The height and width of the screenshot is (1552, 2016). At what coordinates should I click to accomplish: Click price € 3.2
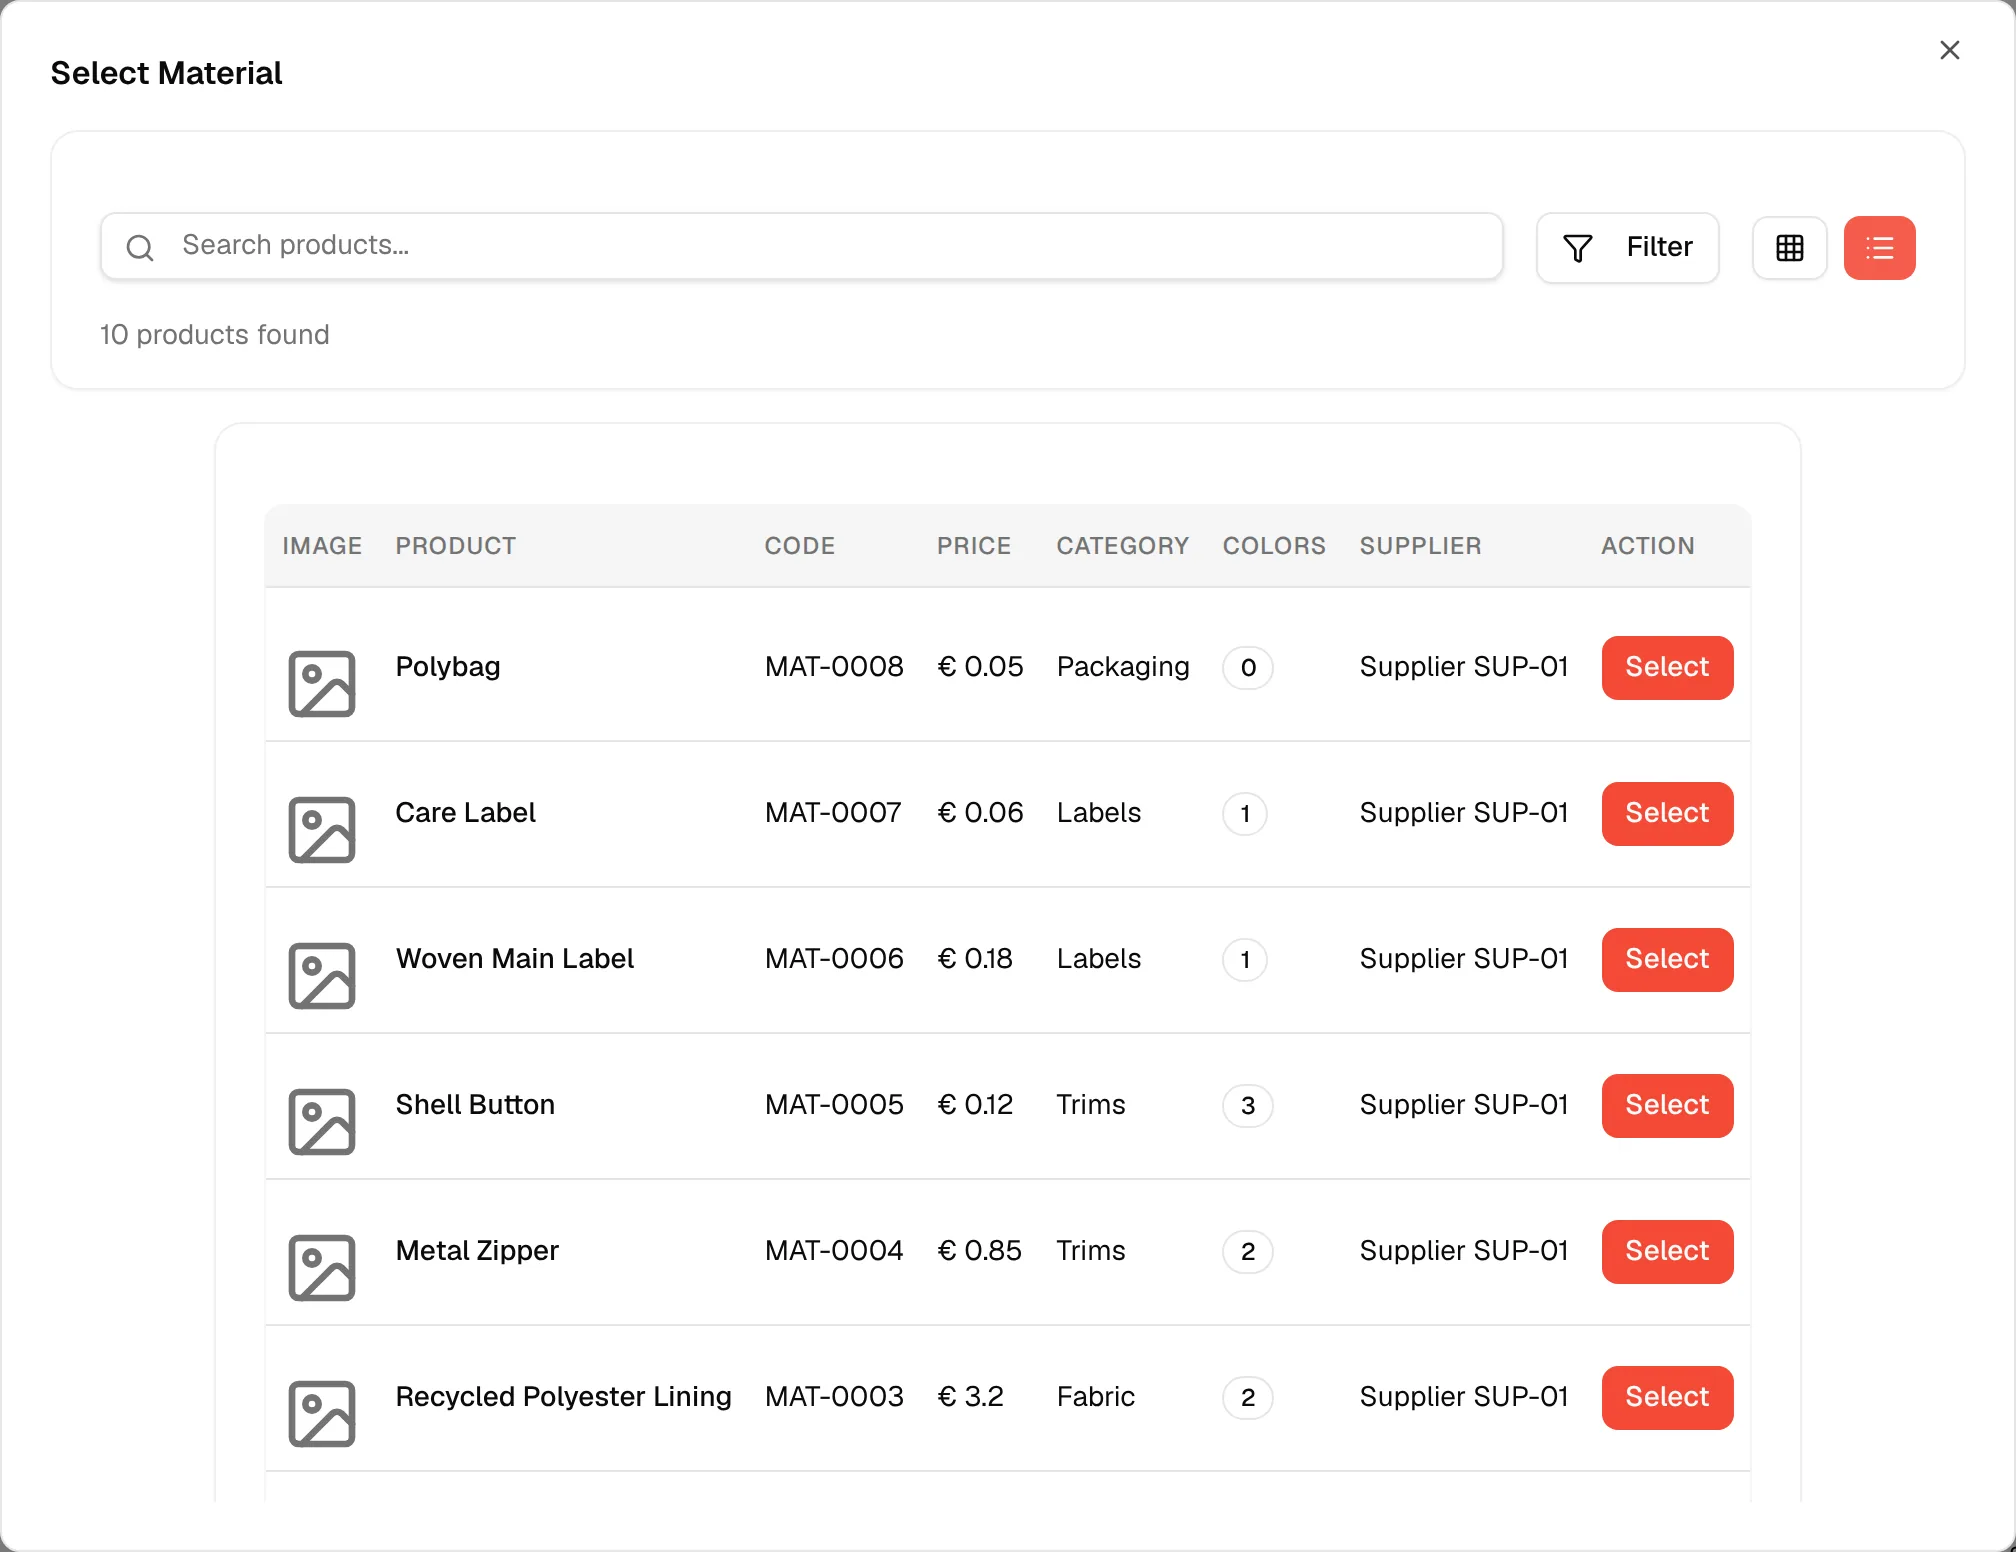click(970, 1397)
